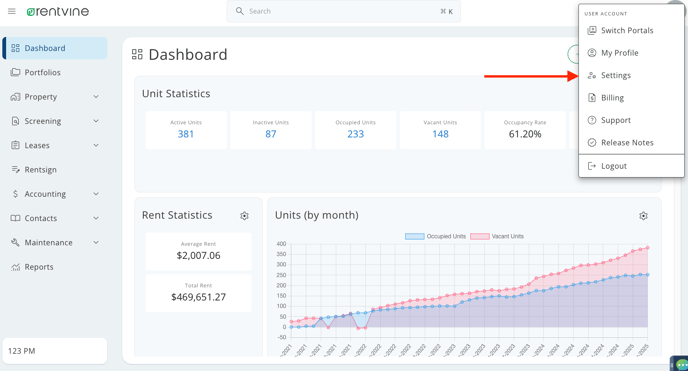Click the 123 PM account box
Viewport: 688px width, 371px height.
point(55,351)
